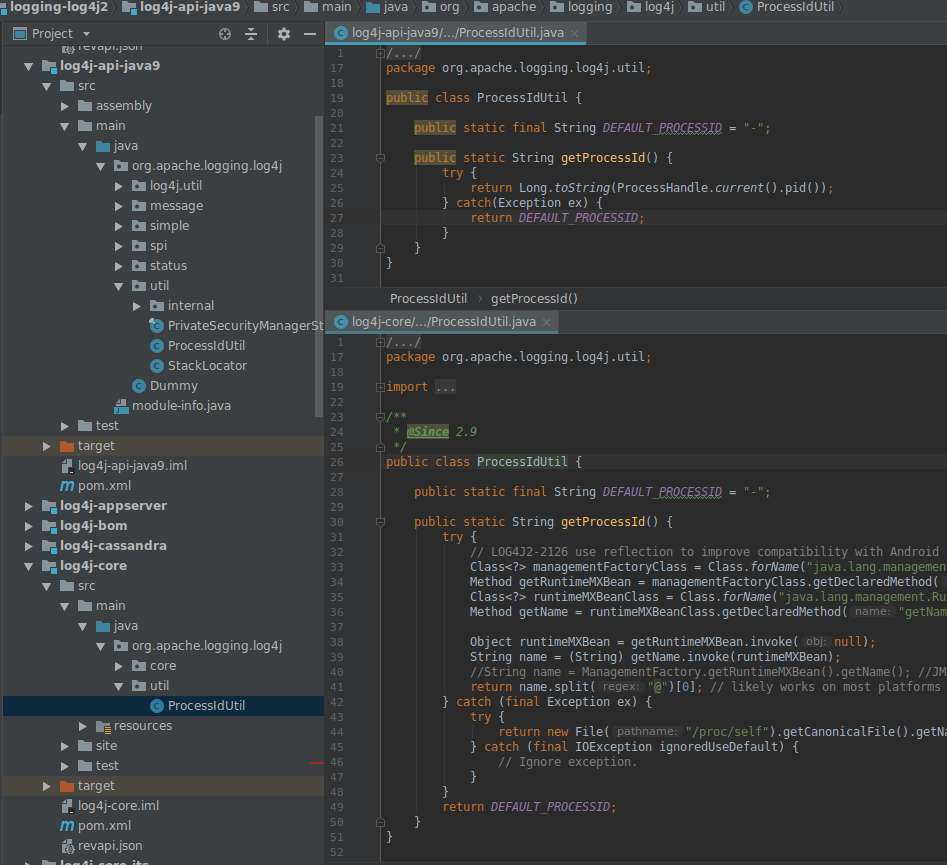
Task: Click the Project panel scrollbar thumb
Action: (x=319, y=266)
